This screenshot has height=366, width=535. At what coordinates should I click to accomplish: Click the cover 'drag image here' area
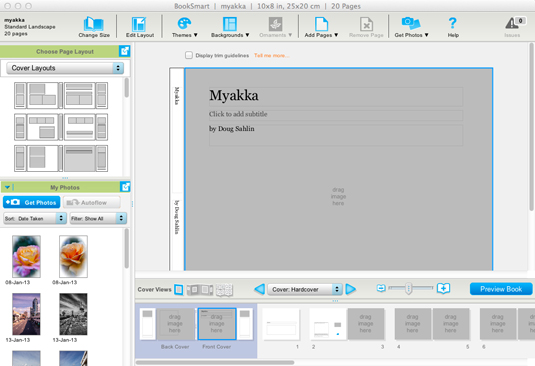pyautogui.click(x=338, y=196)
